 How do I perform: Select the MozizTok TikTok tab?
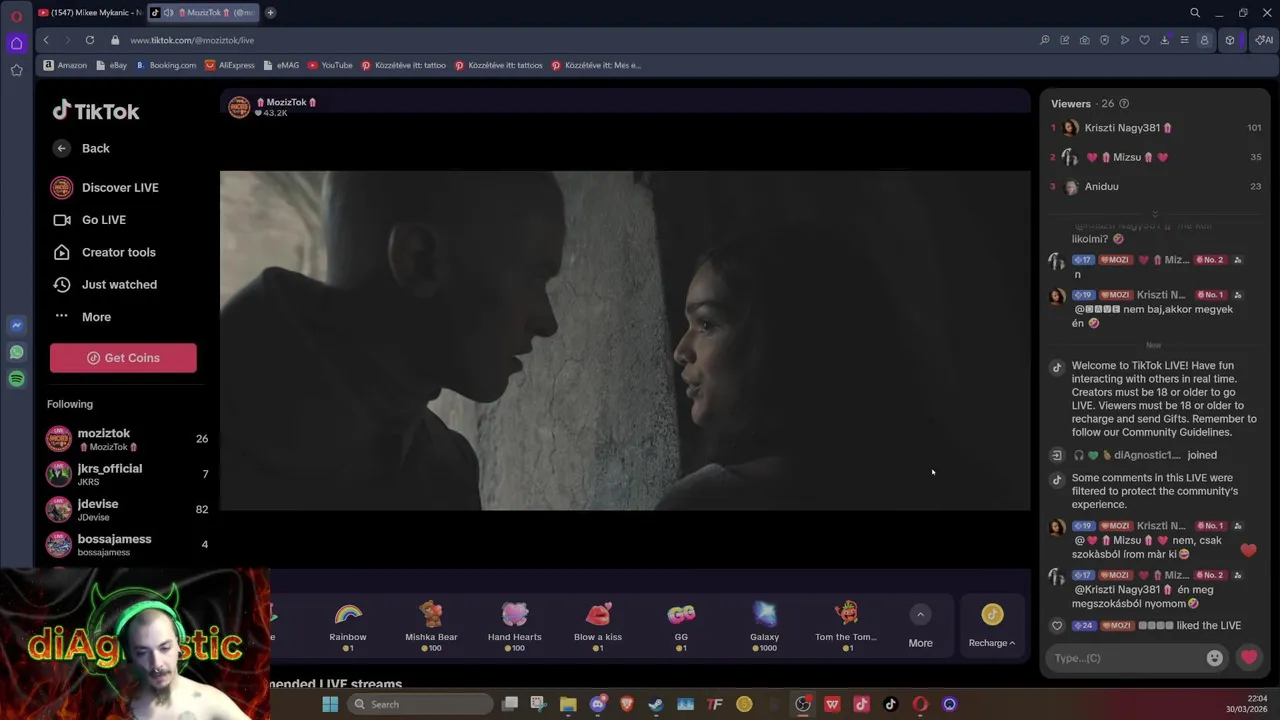202,13
